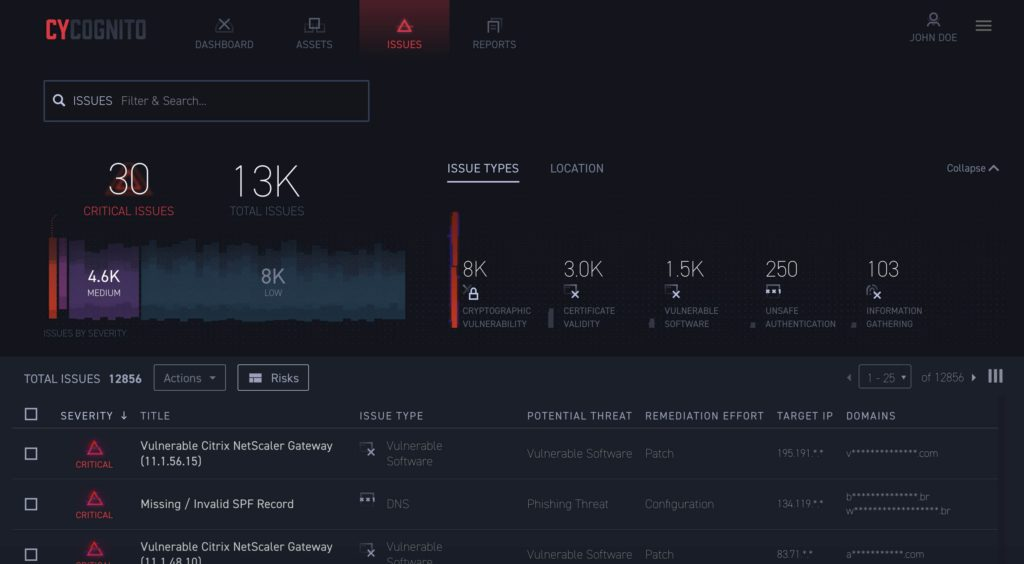
Task: Click the Configuration remediation cell
Action: (x=679, y=504)
